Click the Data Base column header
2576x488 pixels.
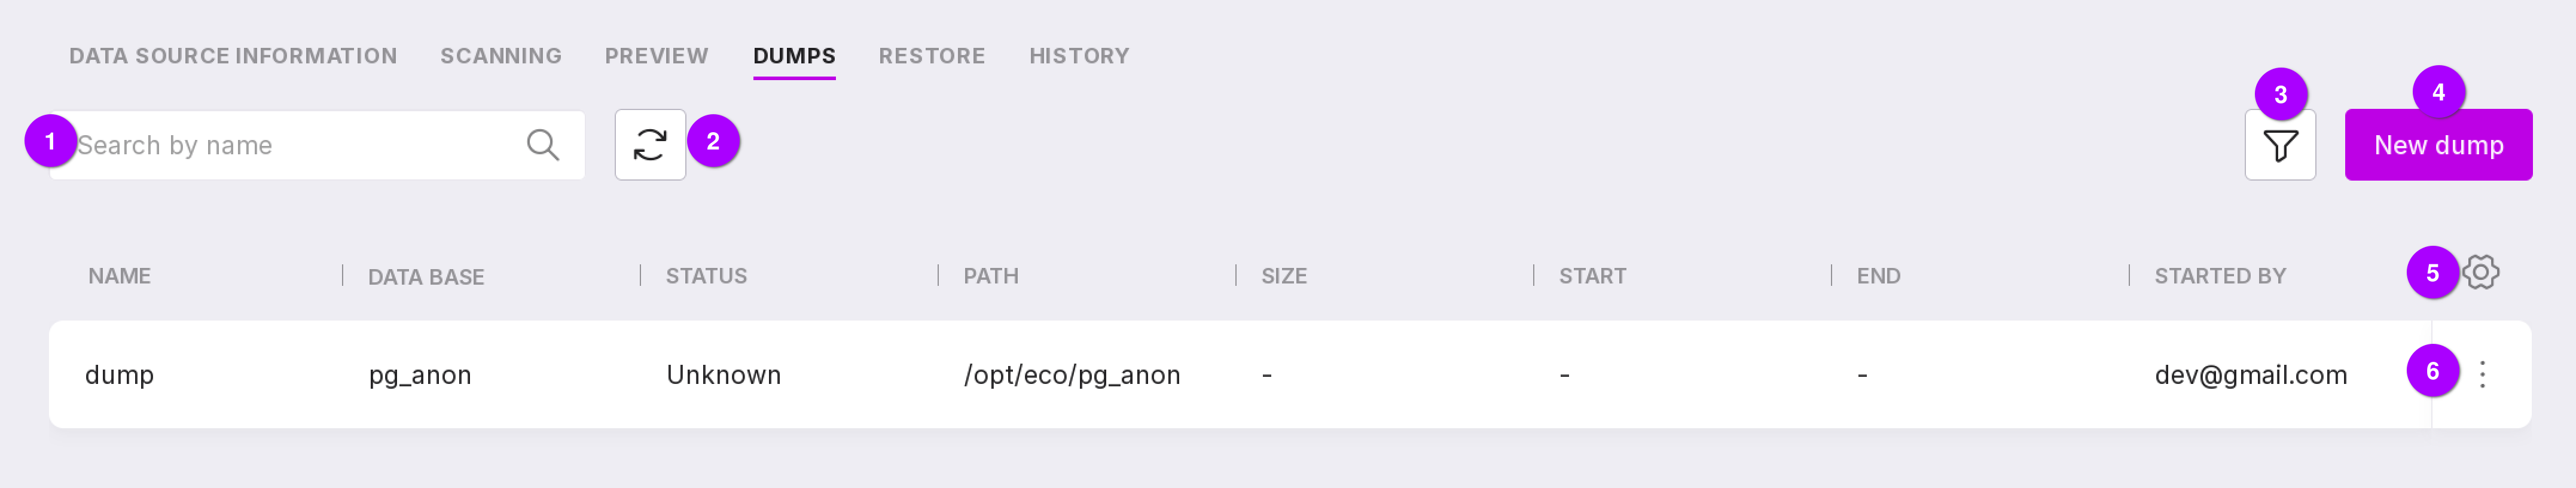tap(426, 277)
